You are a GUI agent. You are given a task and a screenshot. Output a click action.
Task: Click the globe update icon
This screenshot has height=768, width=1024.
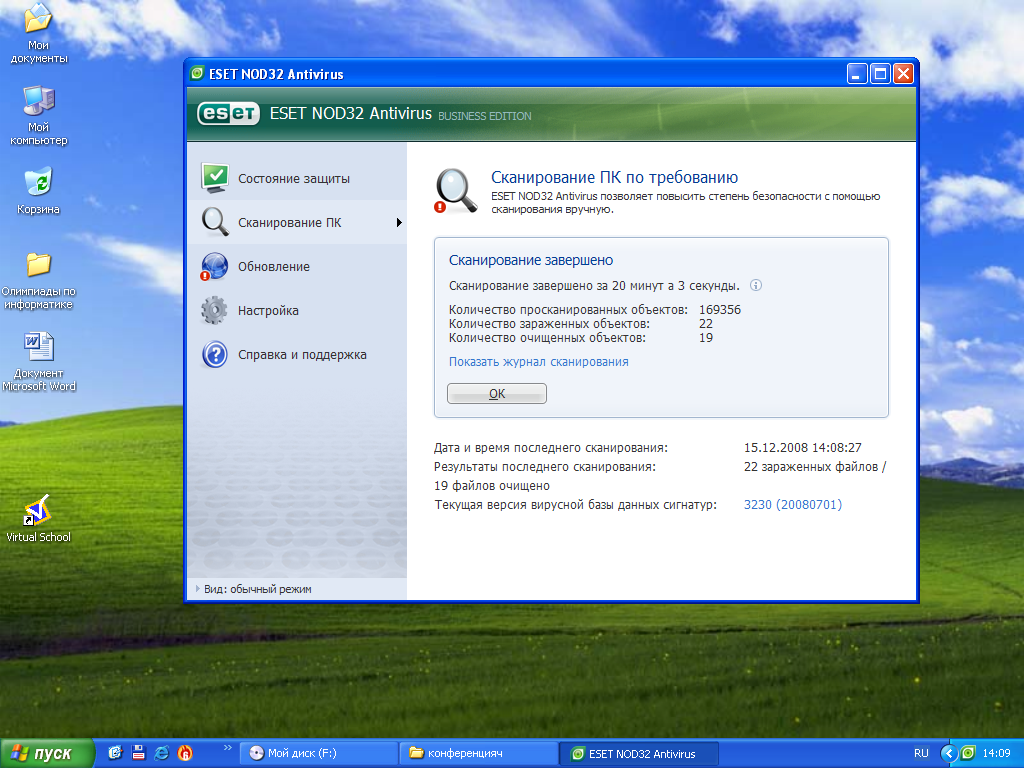[214, 266]
